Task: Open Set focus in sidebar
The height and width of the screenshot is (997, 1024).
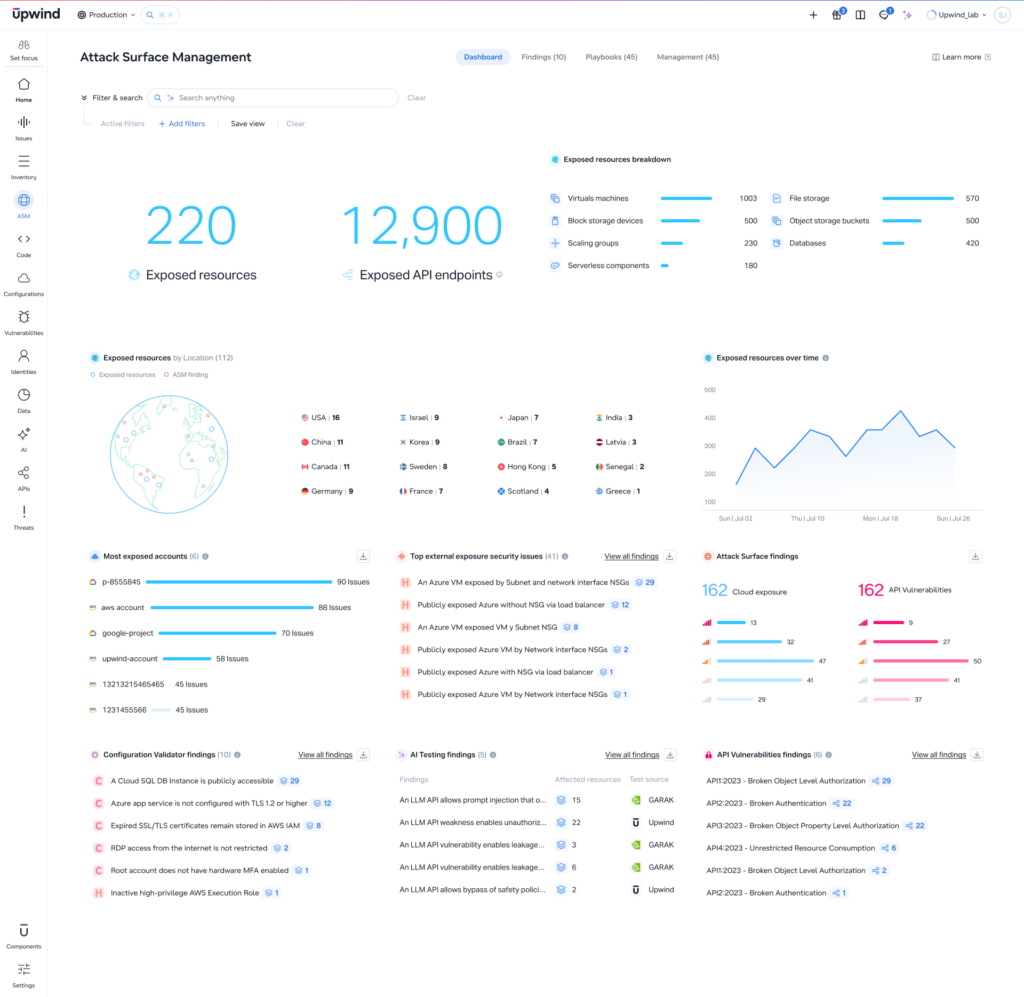Action: 24,50
